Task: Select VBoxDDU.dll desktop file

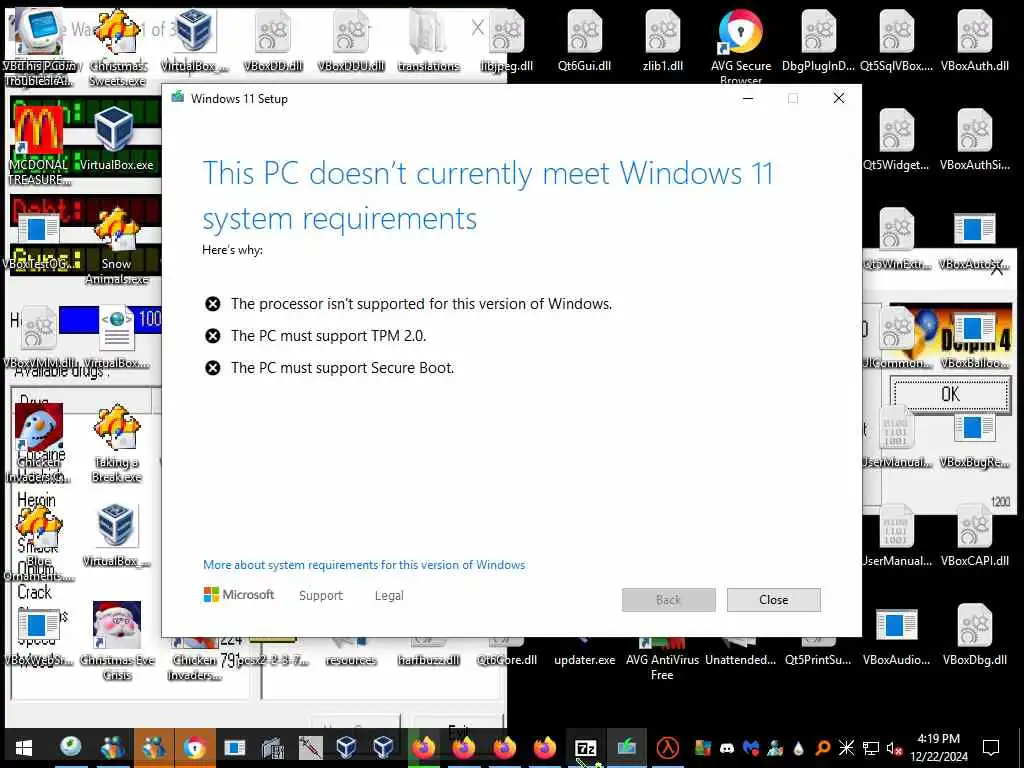Action: 351,40
